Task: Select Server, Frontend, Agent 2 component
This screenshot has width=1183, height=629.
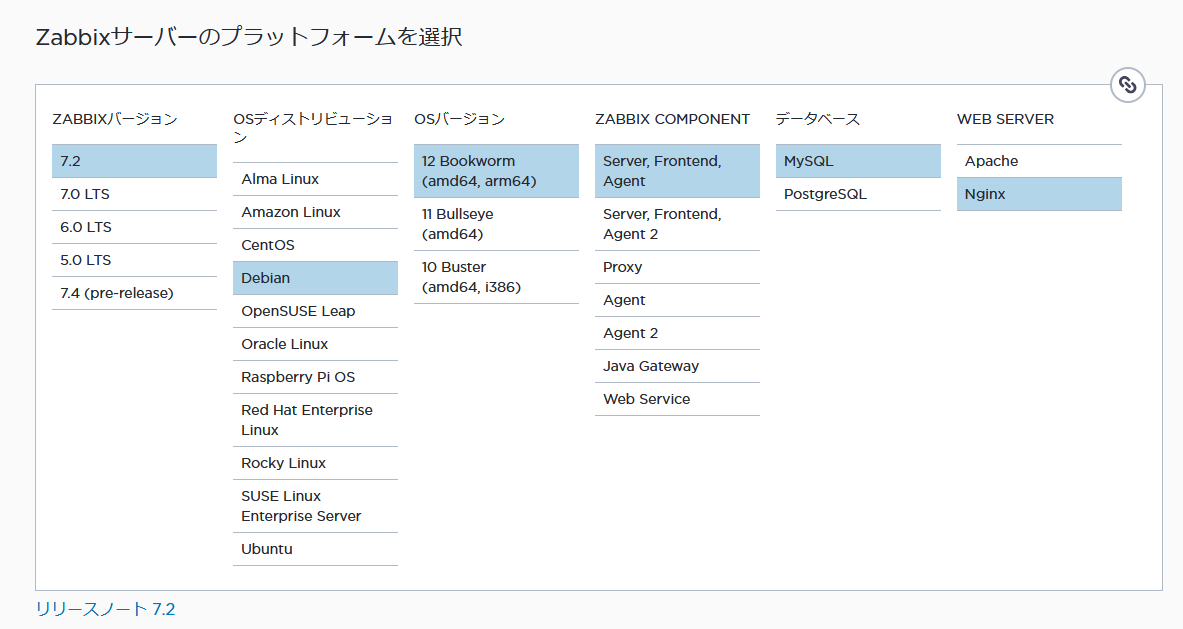Action: pyautogui.click(x=677, y=224)
